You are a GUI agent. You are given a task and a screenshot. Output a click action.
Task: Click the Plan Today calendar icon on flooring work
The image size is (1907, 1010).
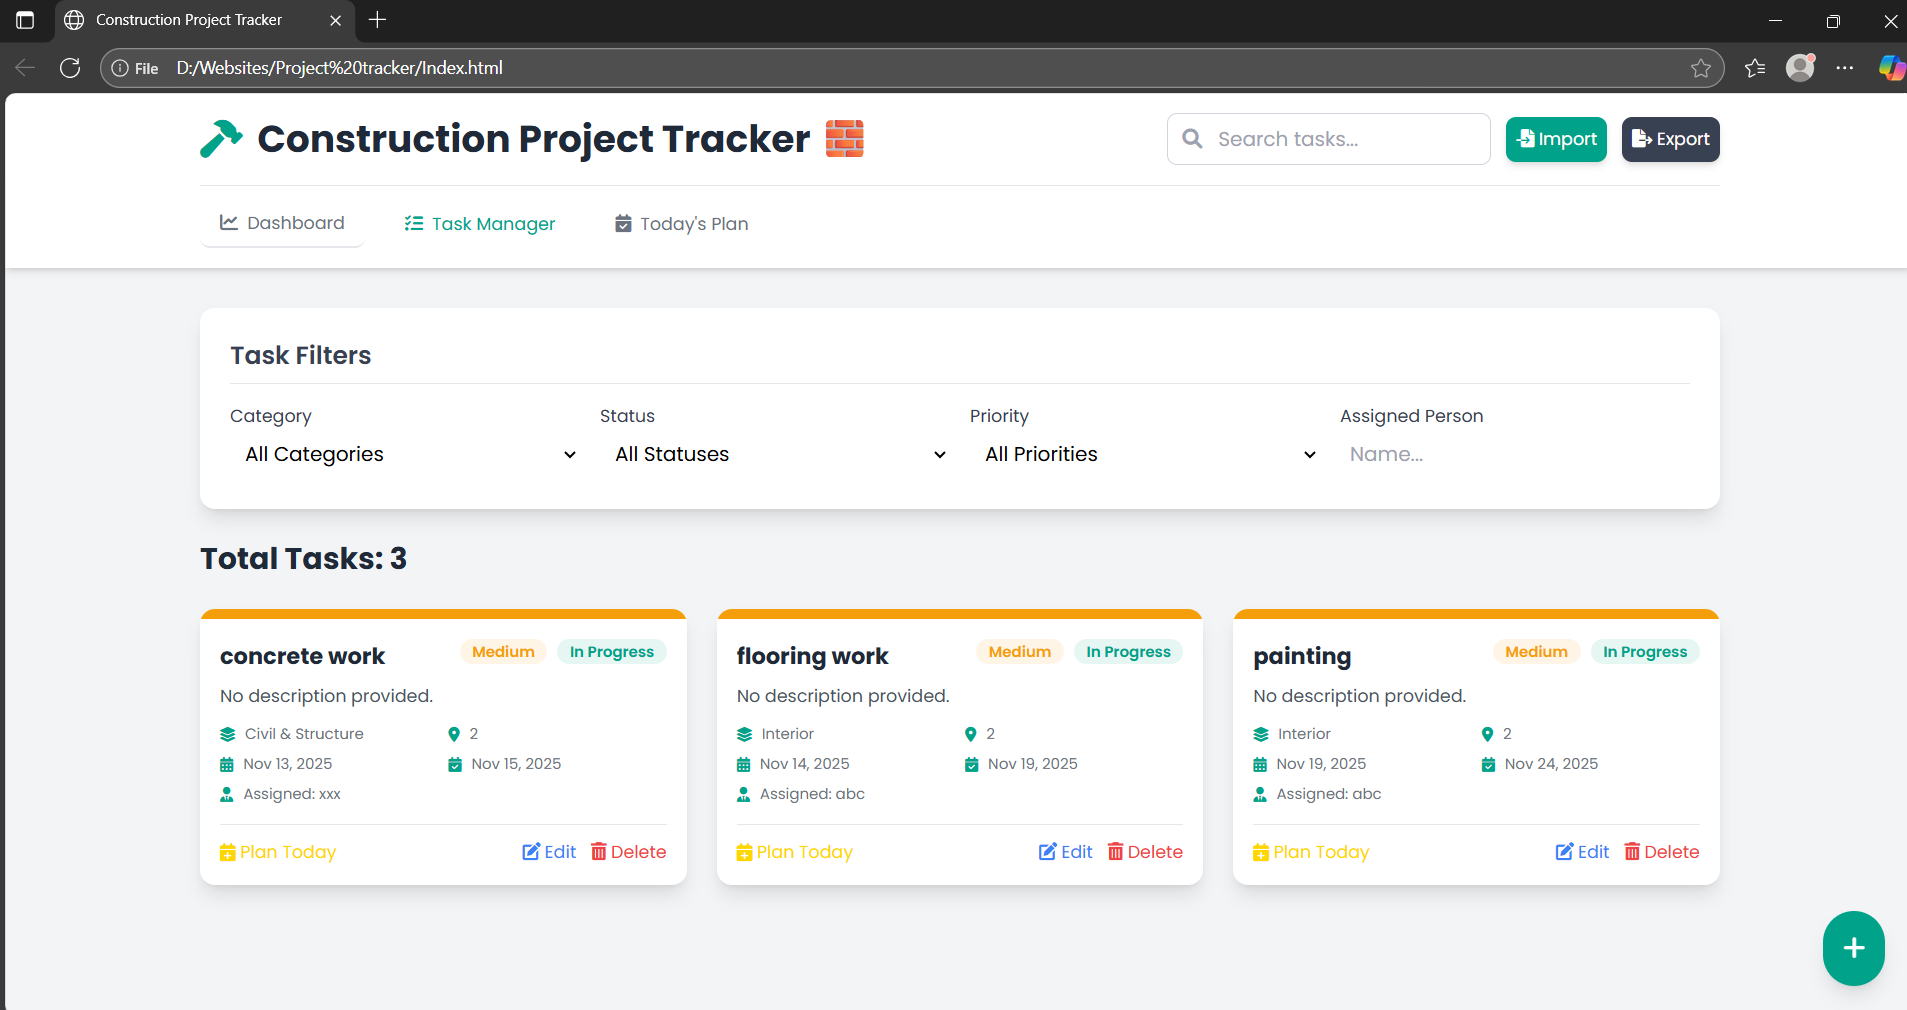click(x=744, y=851)
